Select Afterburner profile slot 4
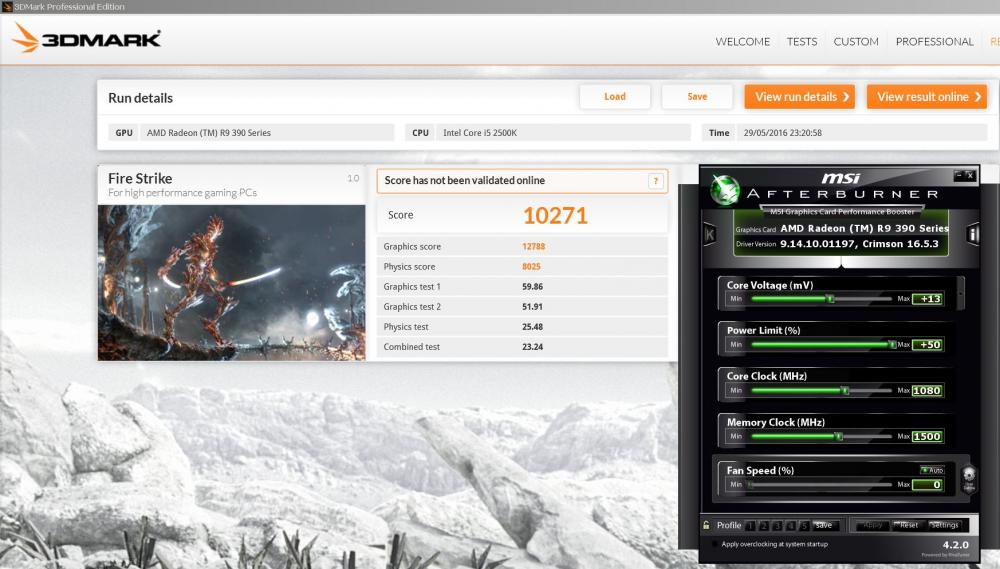The image size is (1000, 569). (791, 526)
